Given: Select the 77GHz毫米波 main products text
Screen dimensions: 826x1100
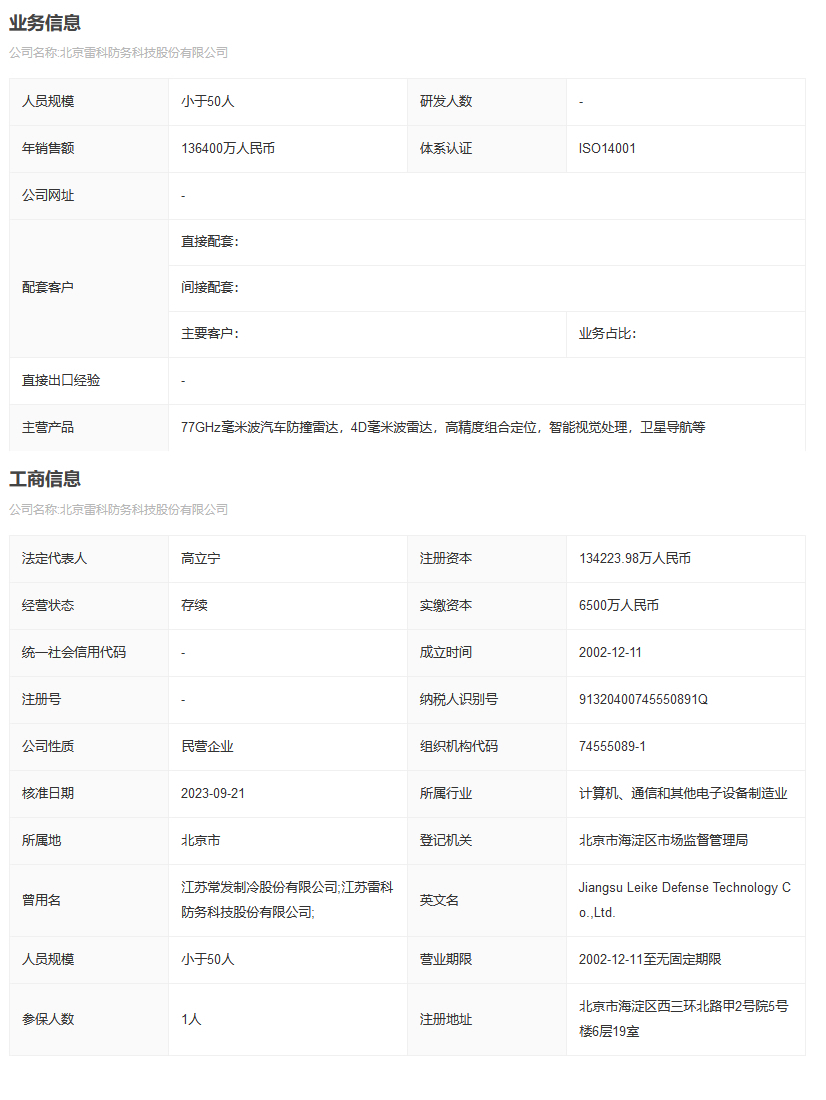Looking at the screenshot, I should pos(443,428).
